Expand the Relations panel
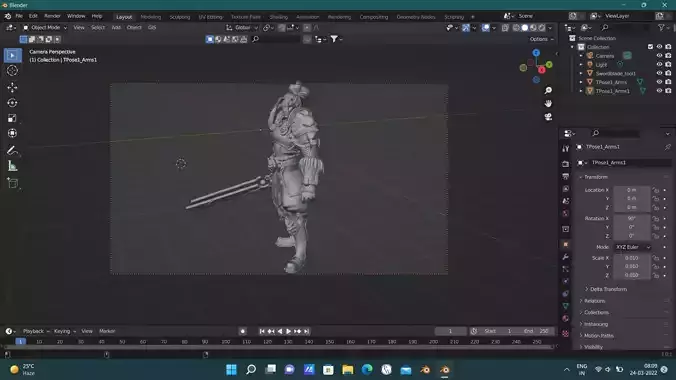The image size is (676, 380). tap(594, 301)
